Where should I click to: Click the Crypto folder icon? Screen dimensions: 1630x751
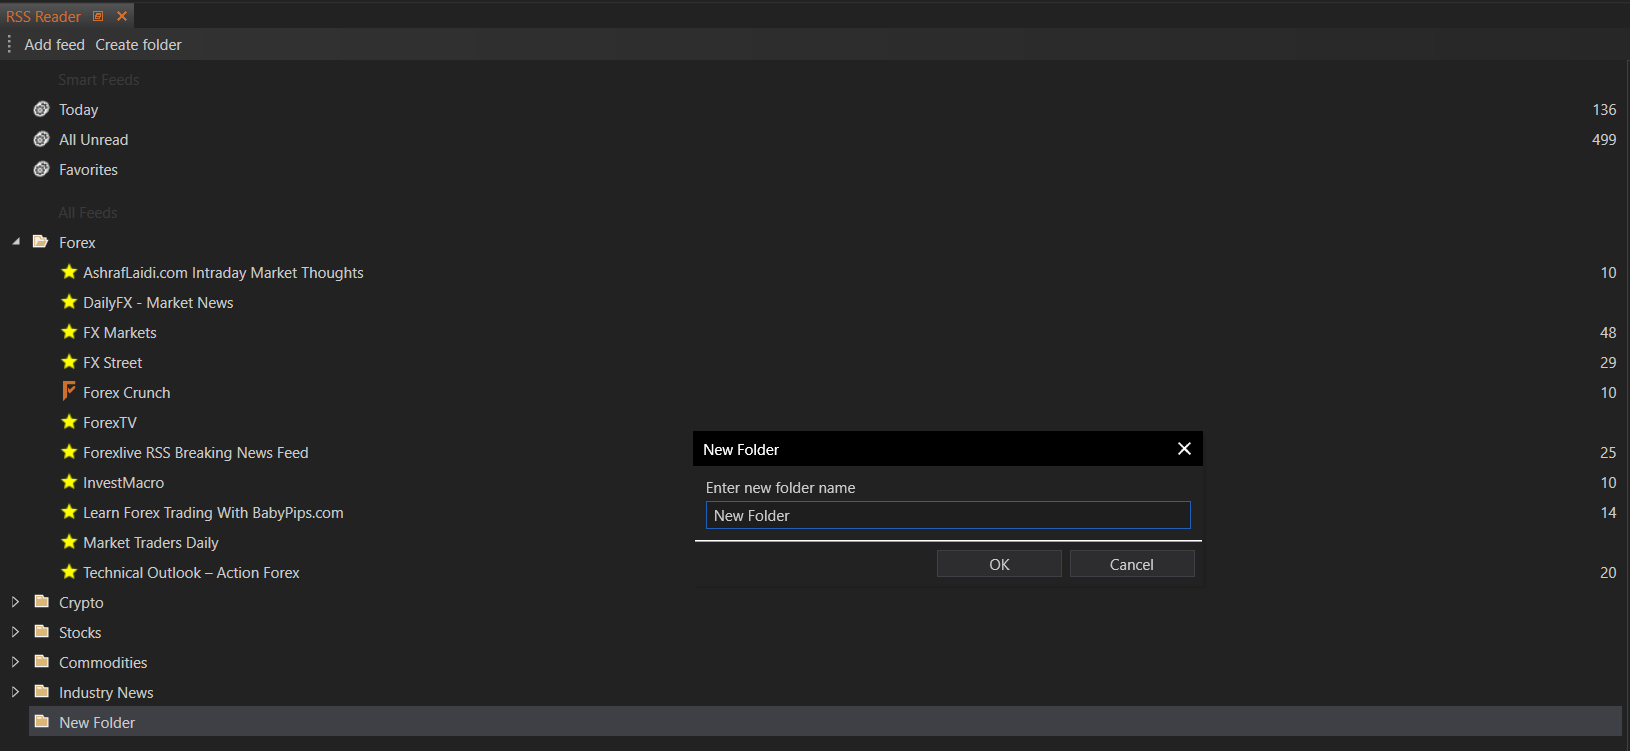[x=42, y=602]
